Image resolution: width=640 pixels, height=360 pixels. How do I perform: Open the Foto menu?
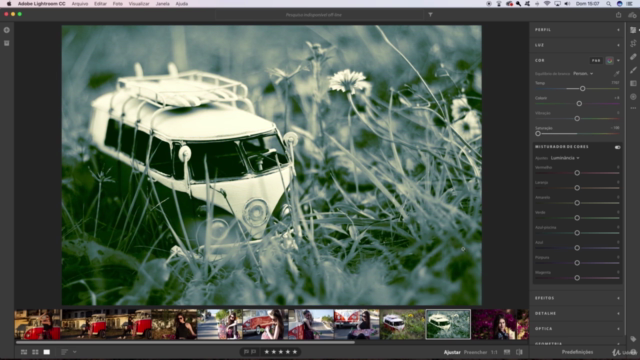[118, 4]
